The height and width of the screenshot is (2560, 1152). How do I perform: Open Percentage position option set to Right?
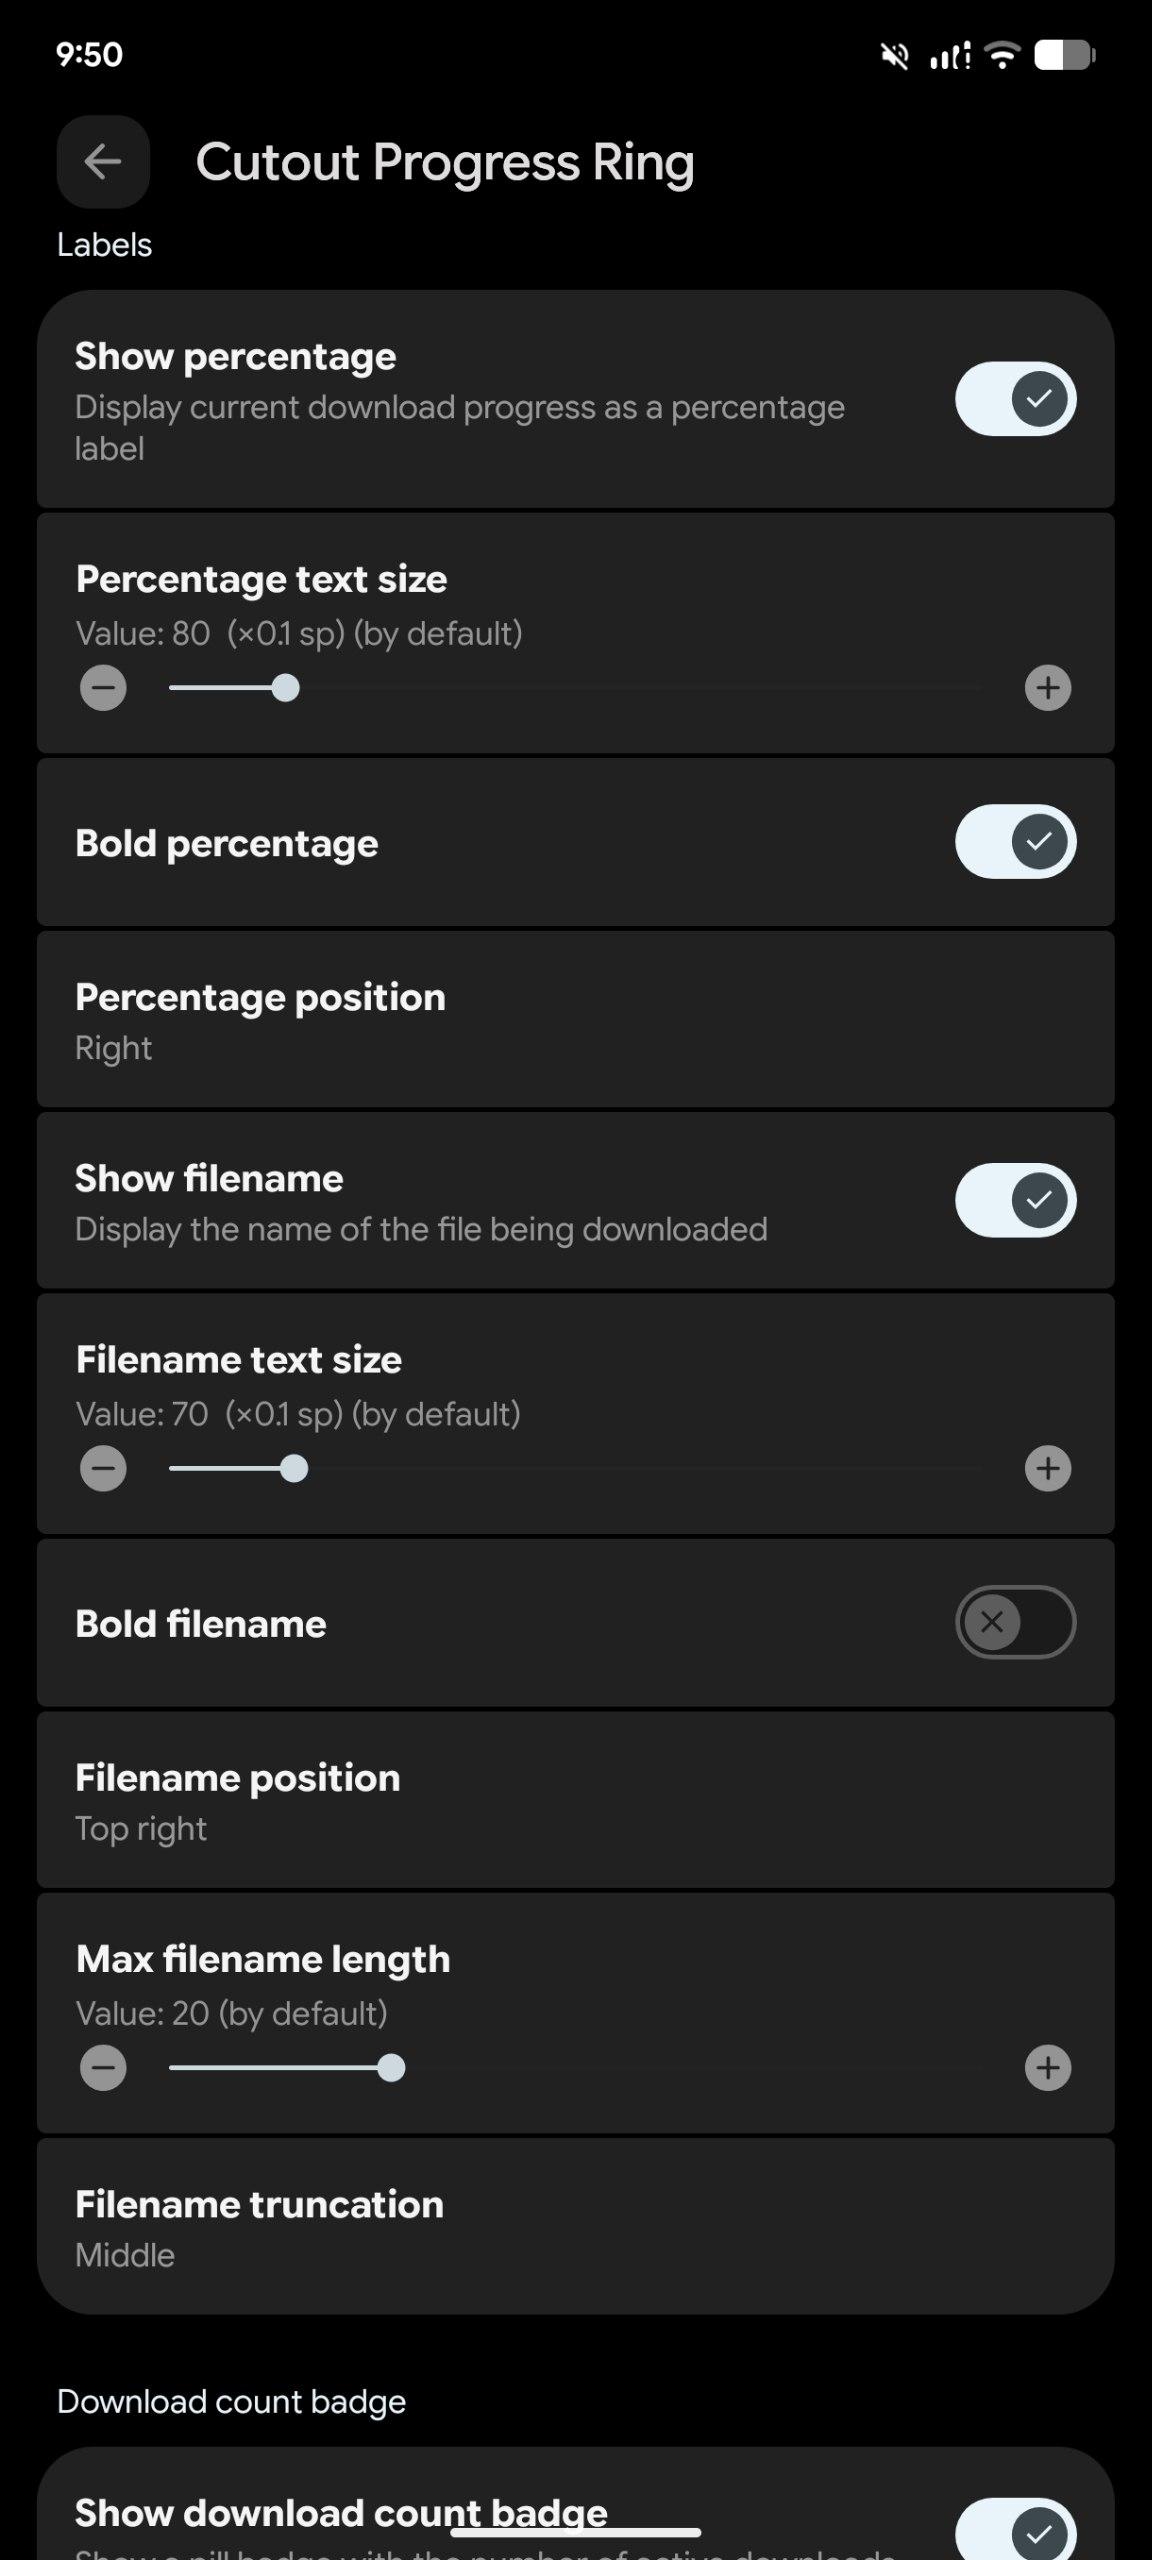[x=575, y=1020]
